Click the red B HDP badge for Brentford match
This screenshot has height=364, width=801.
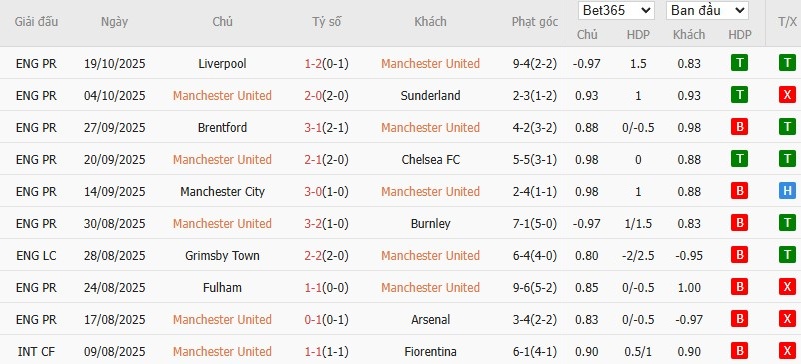739,128
